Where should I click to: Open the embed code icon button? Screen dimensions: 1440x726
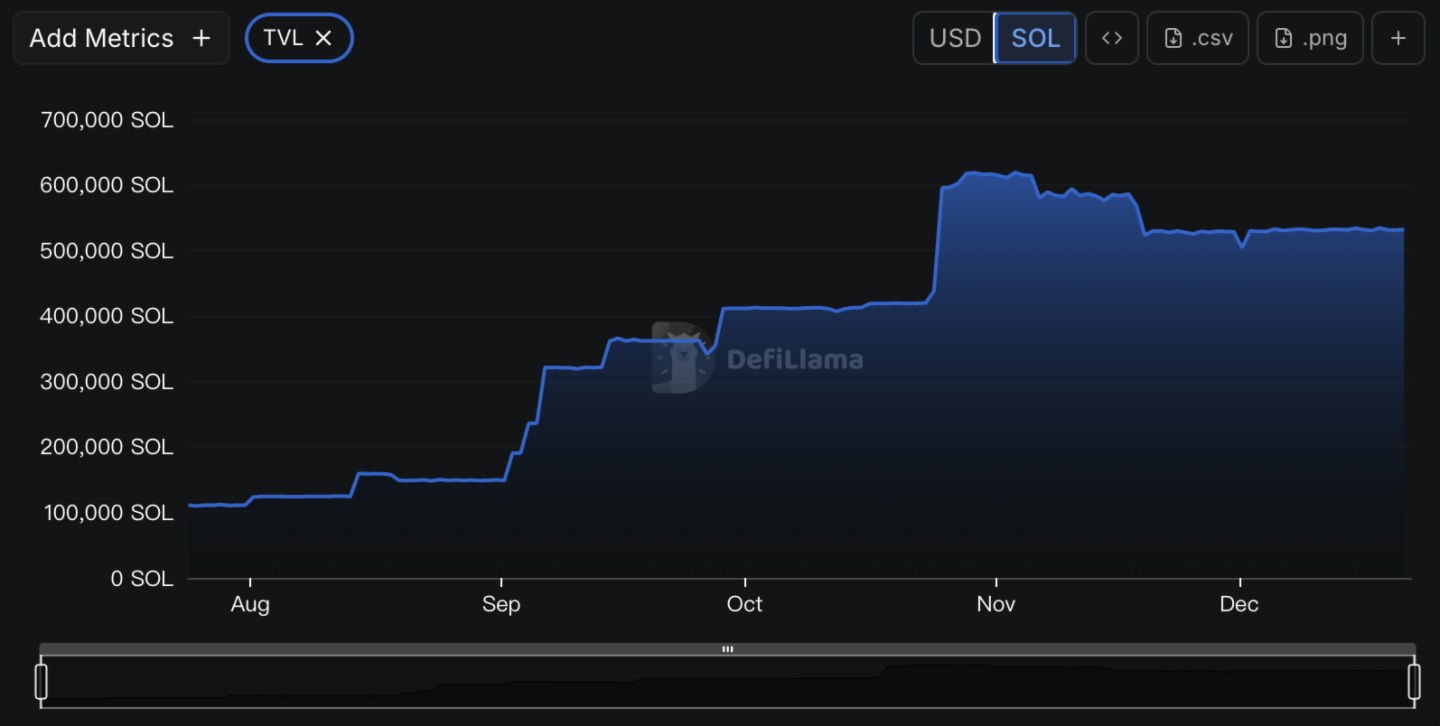tap(1111, 38)
